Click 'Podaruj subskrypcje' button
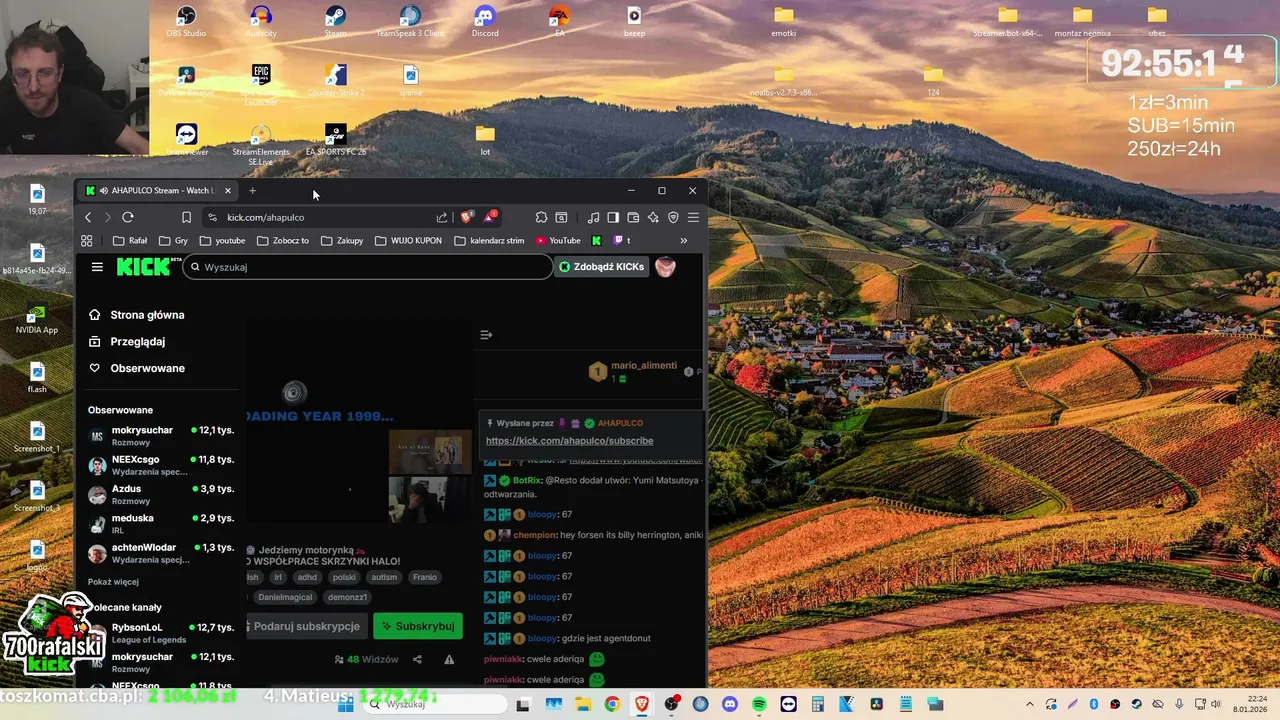The image size is (1280, 720). 307,626
